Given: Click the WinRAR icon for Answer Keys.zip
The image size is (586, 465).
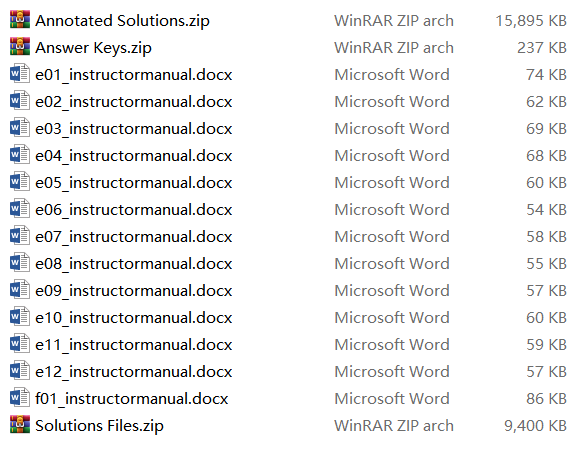Looking at the screenshot, I should point(20,47).
